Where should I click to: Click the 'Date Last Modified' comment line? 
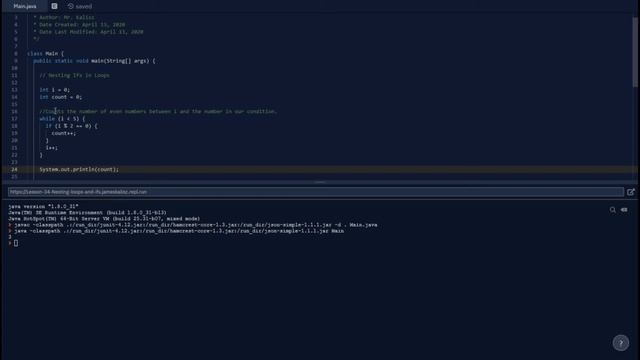pos(88,32)
